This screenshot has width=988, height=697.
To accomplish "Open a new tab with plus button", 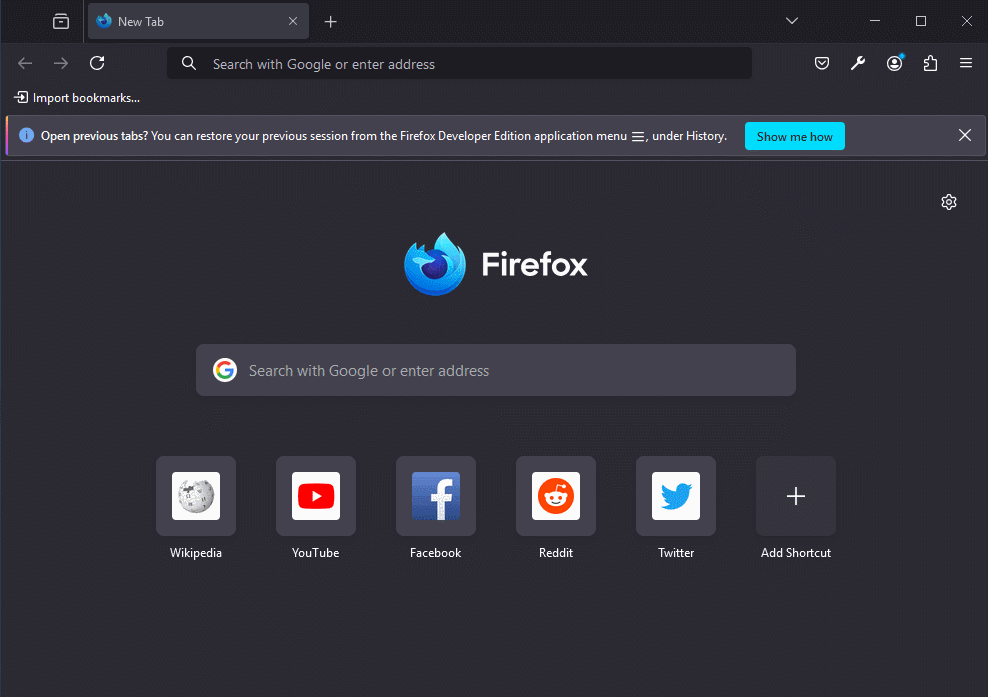I will (x=331, y=21).
